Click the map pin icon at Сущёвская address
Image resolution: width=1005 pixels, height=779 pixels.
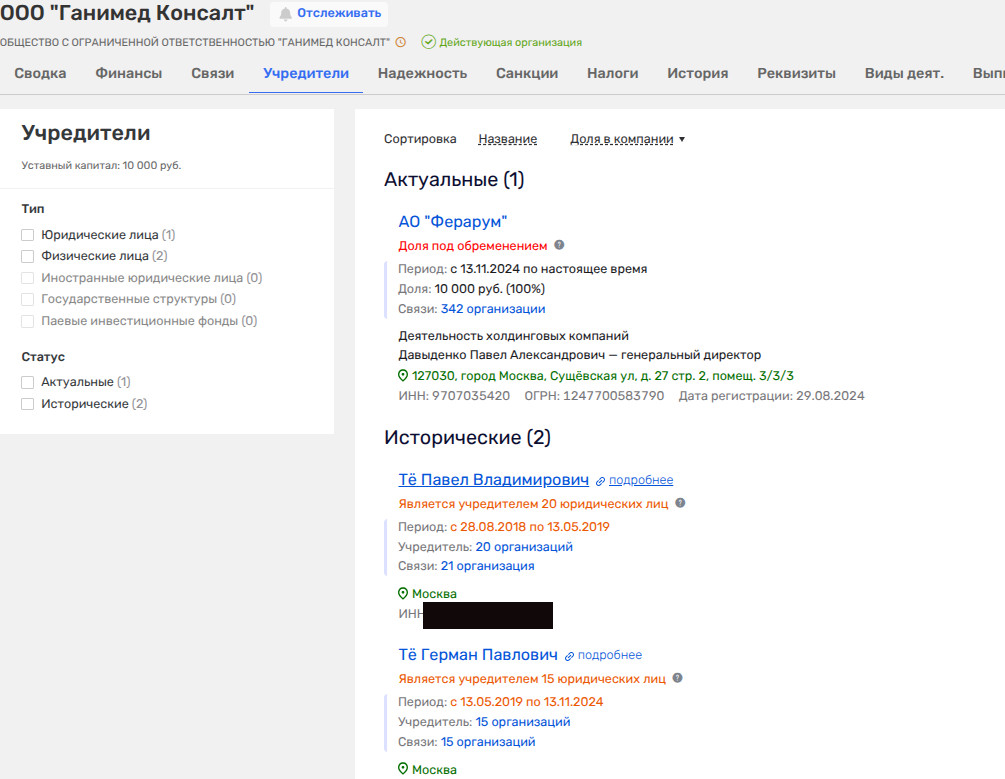[404, 376]
